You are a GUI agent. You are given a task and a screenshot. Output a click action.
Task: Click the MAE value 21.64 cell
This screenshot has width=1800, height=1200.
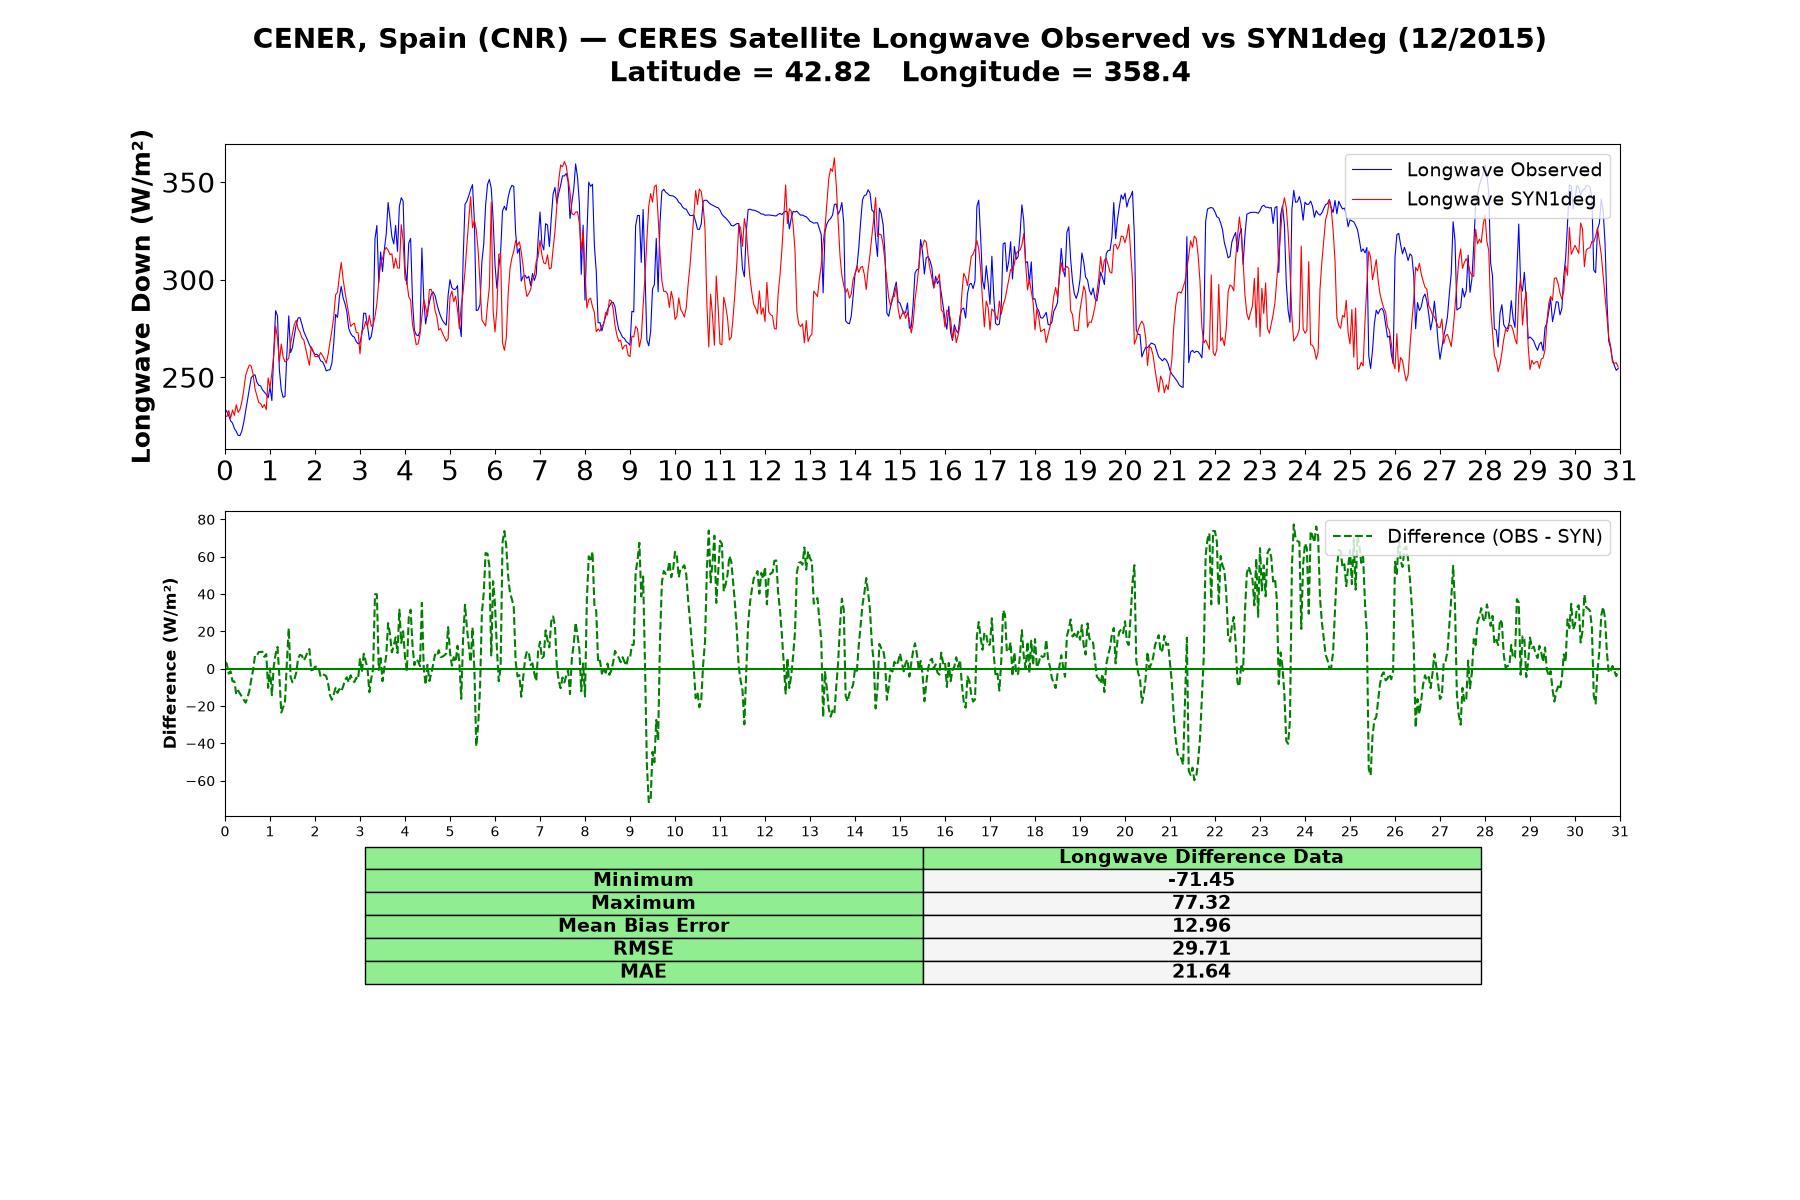point(1202,972)
